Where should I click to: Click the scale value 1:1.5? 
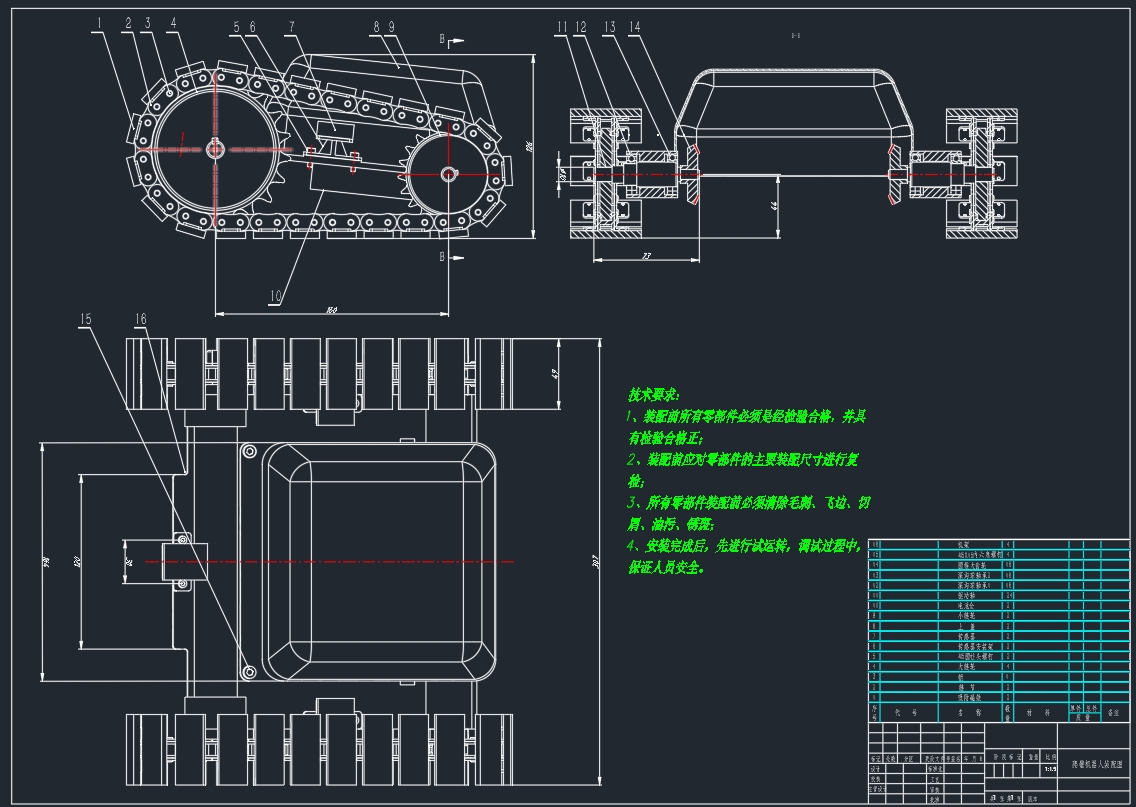click(1051, 769)
